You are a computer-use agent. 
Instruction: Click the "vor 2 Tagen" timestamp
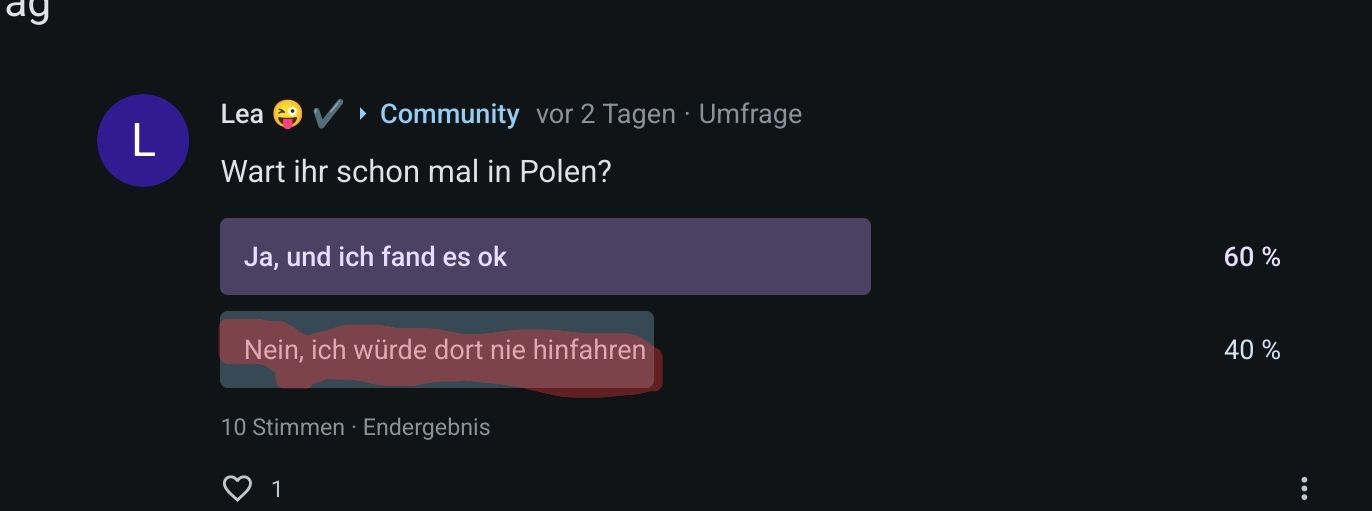point(606,114)
